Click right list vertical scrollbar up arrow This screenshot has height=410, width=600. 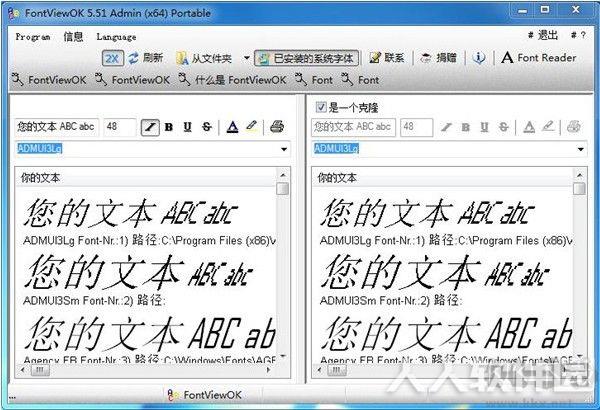pyautogui.click(x=579, y=175)
